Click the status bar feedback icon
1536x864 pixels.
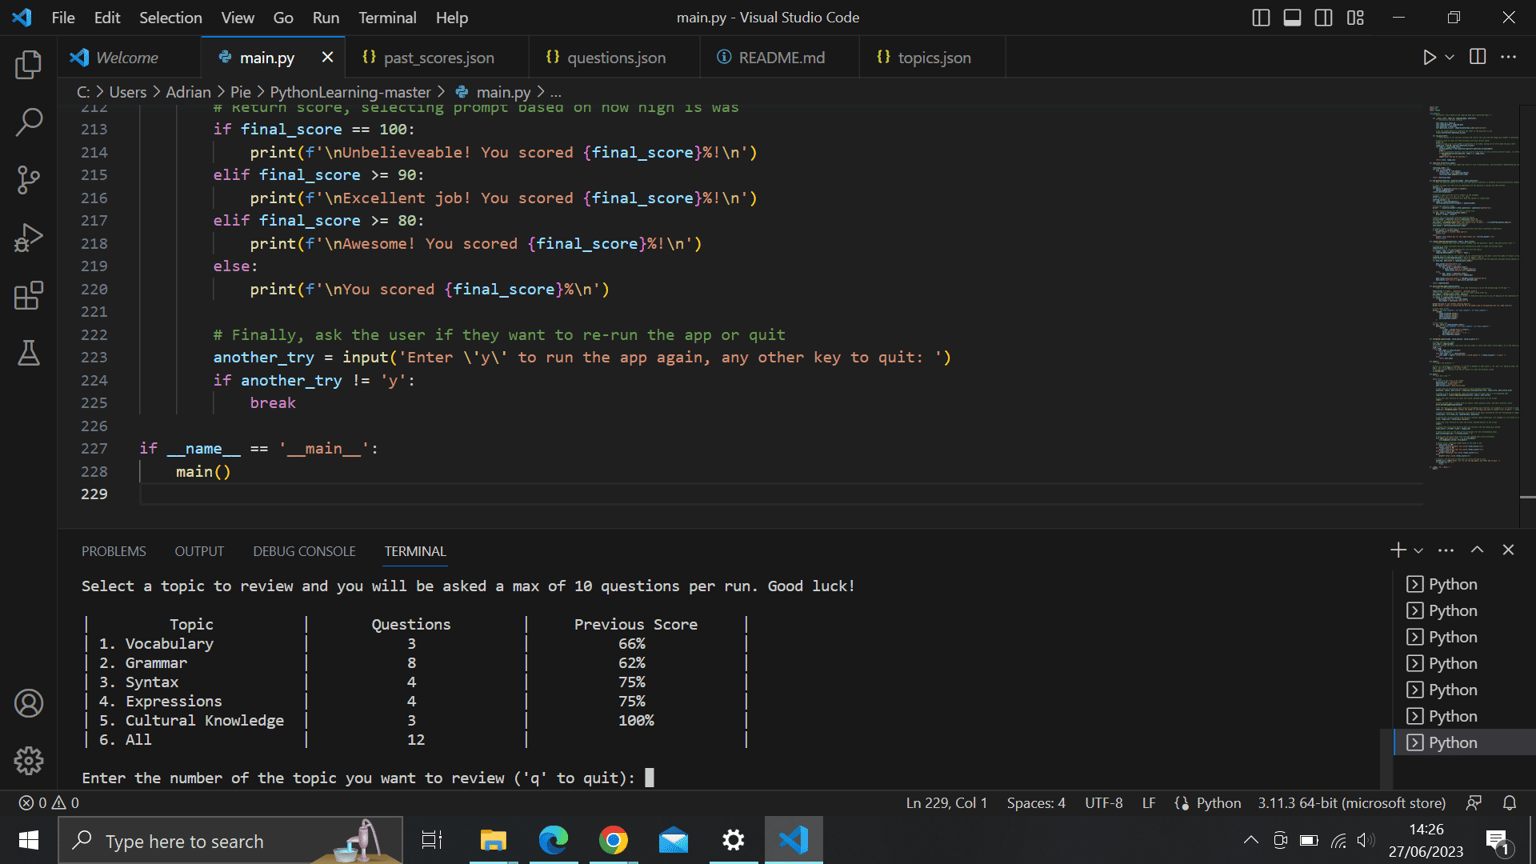click(1474, 803)
